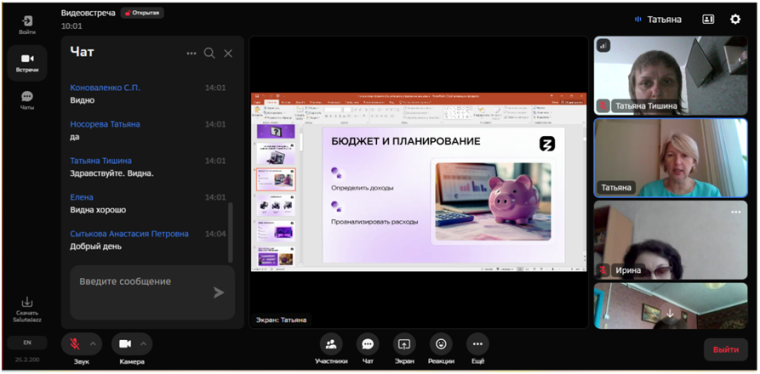760x374 pixels.
Task: Click the search icon in chat header
Action: click(209, 53)
